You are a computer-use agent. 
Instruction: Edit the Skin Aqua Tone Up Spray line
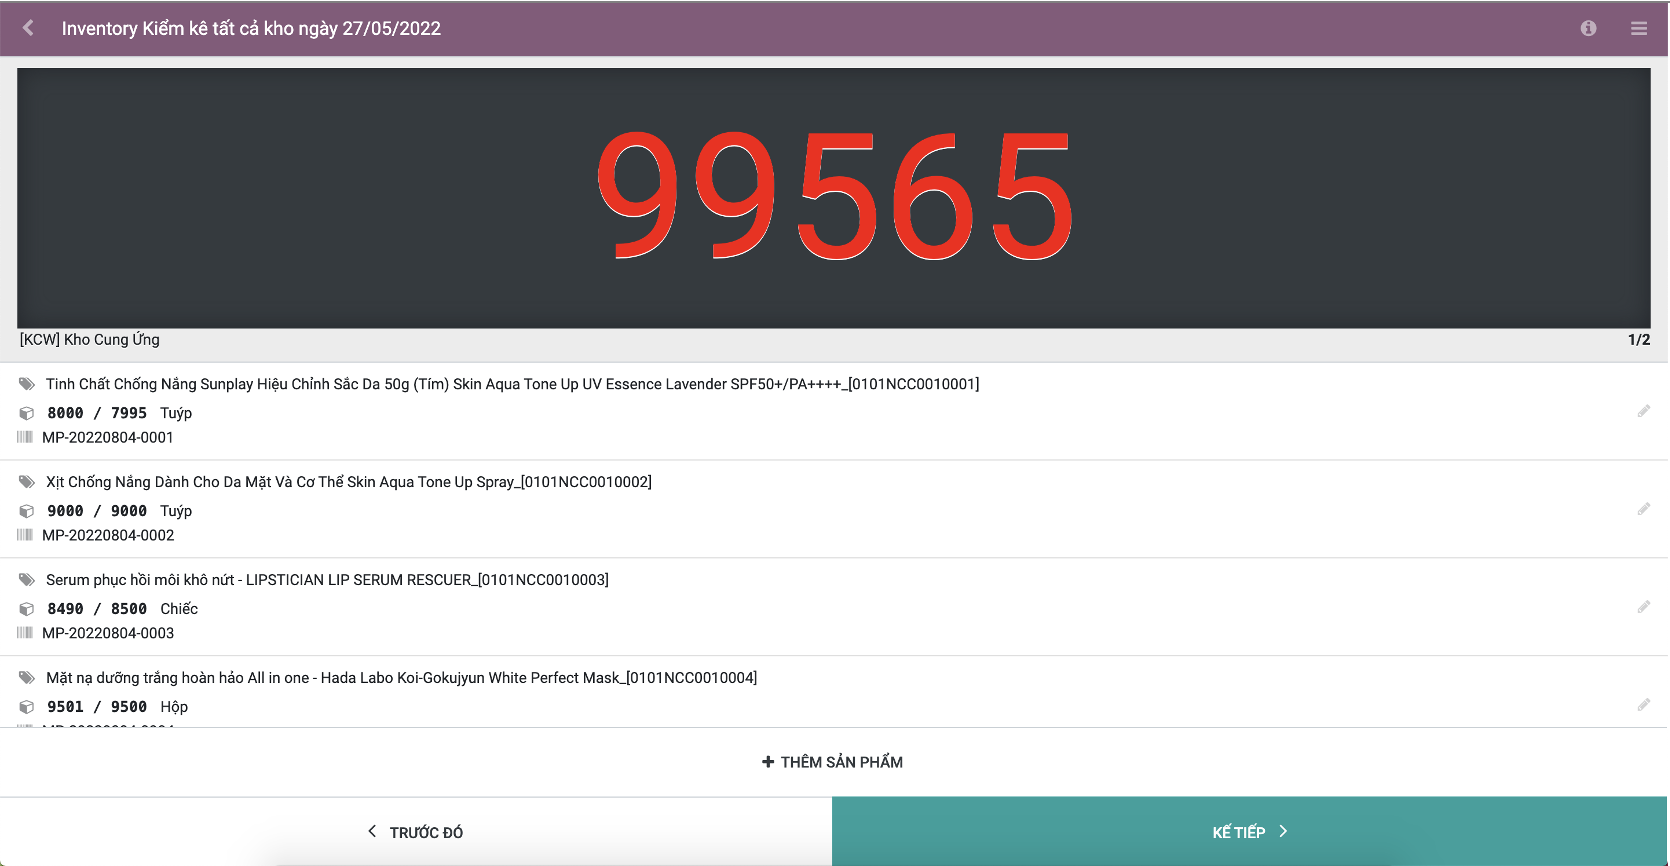tap(1643, 509)
